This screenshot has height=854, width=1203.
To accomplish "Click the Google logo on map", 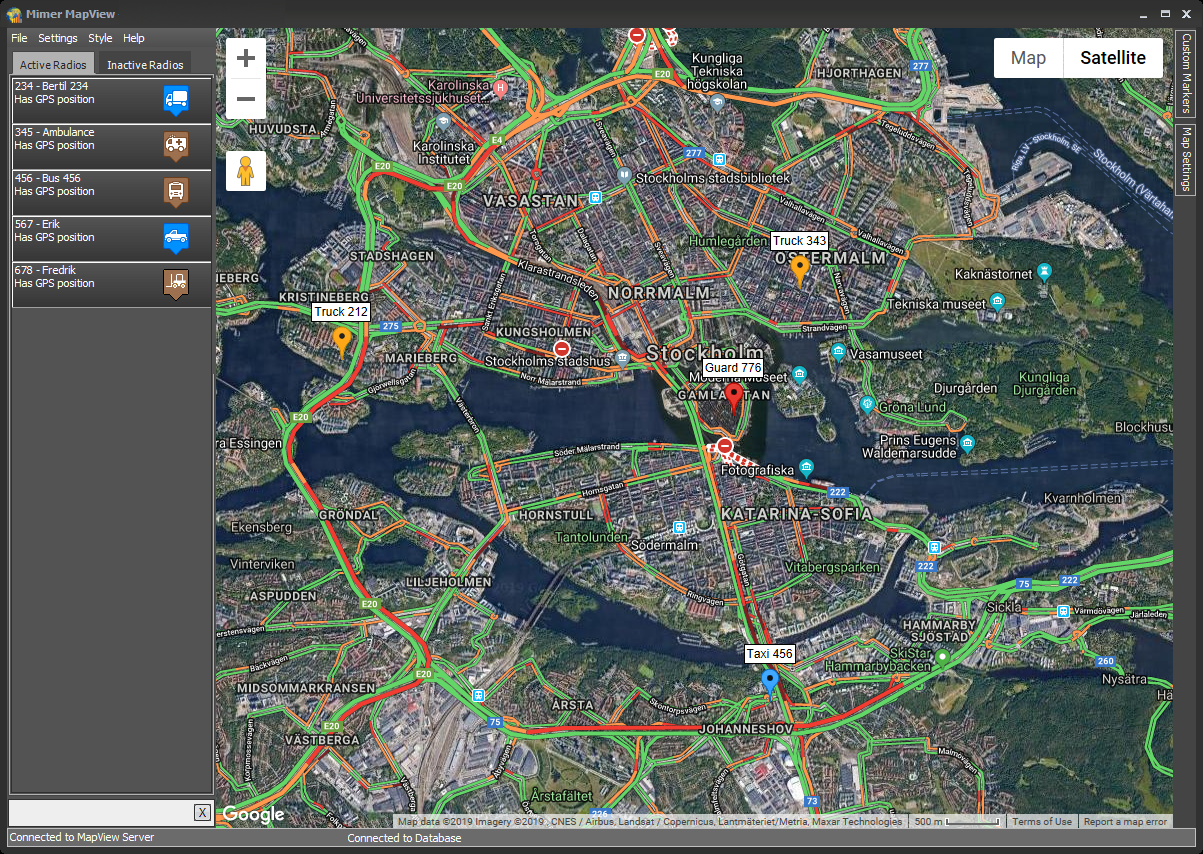I will pyautogui.click(x=253, y=814).
